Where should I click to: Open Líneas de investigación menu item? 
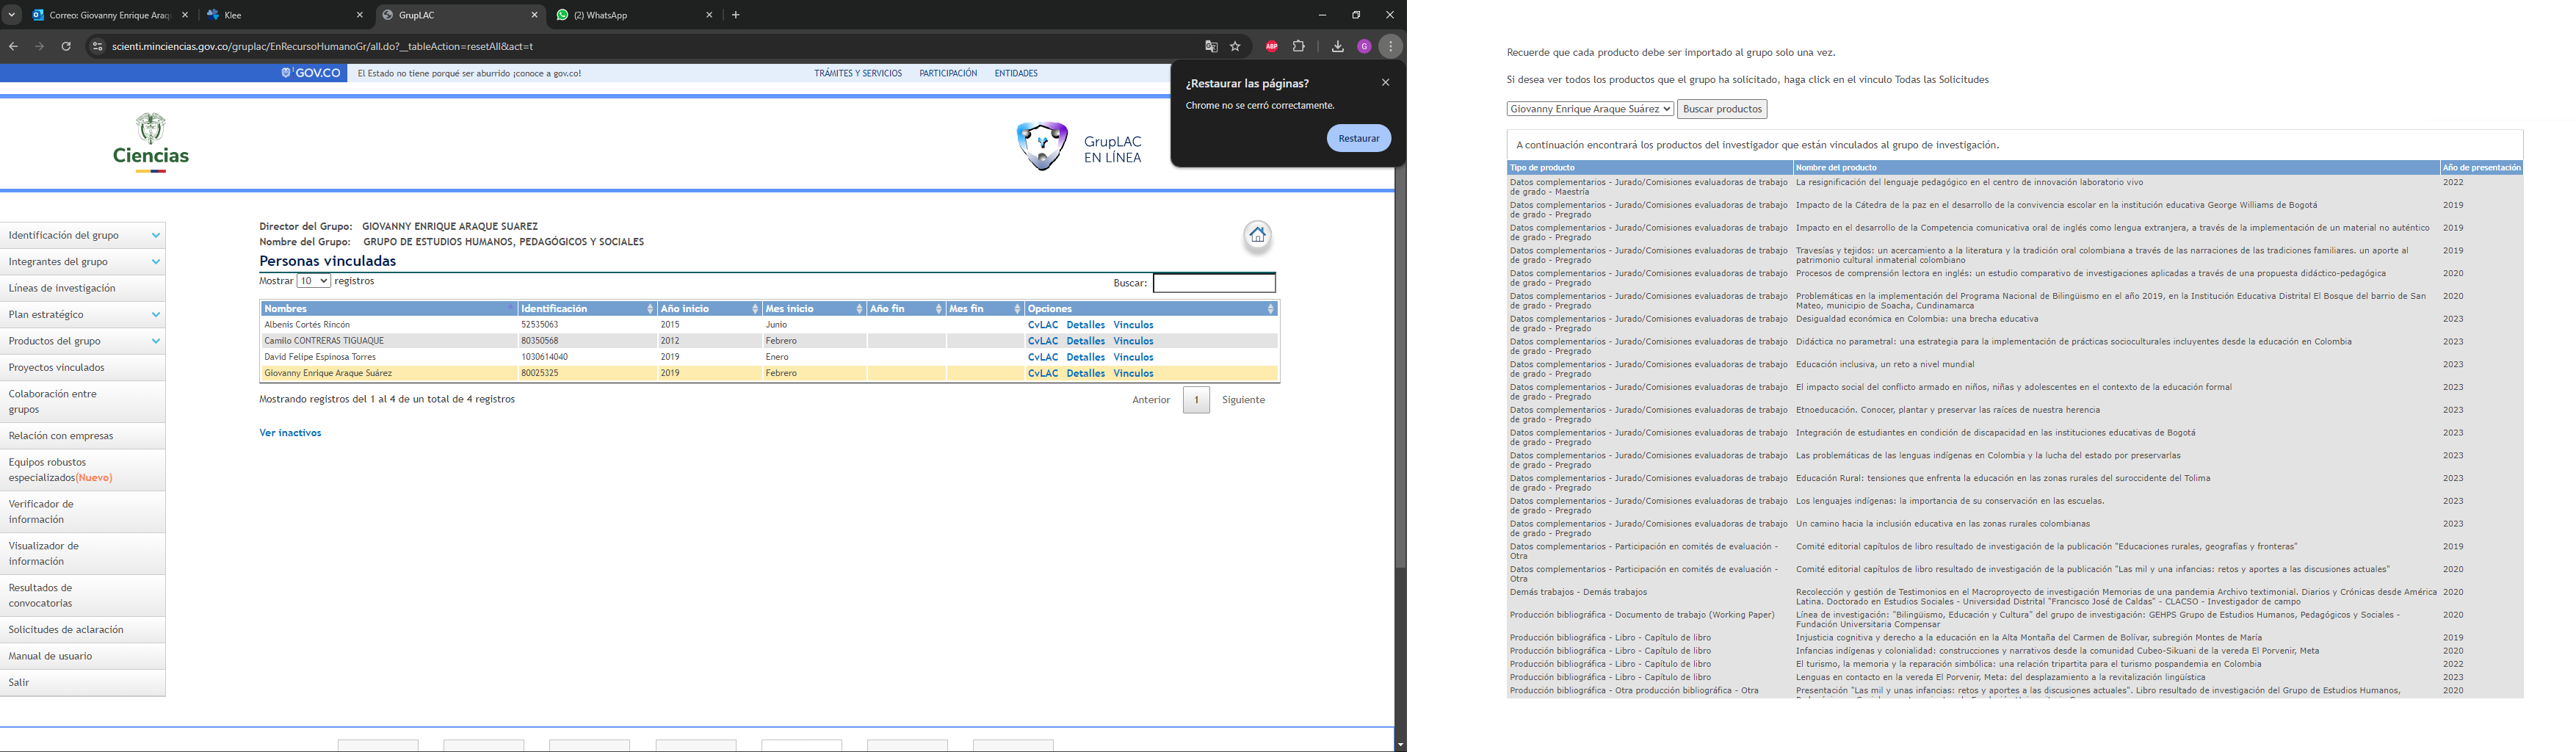click(62, 288)
